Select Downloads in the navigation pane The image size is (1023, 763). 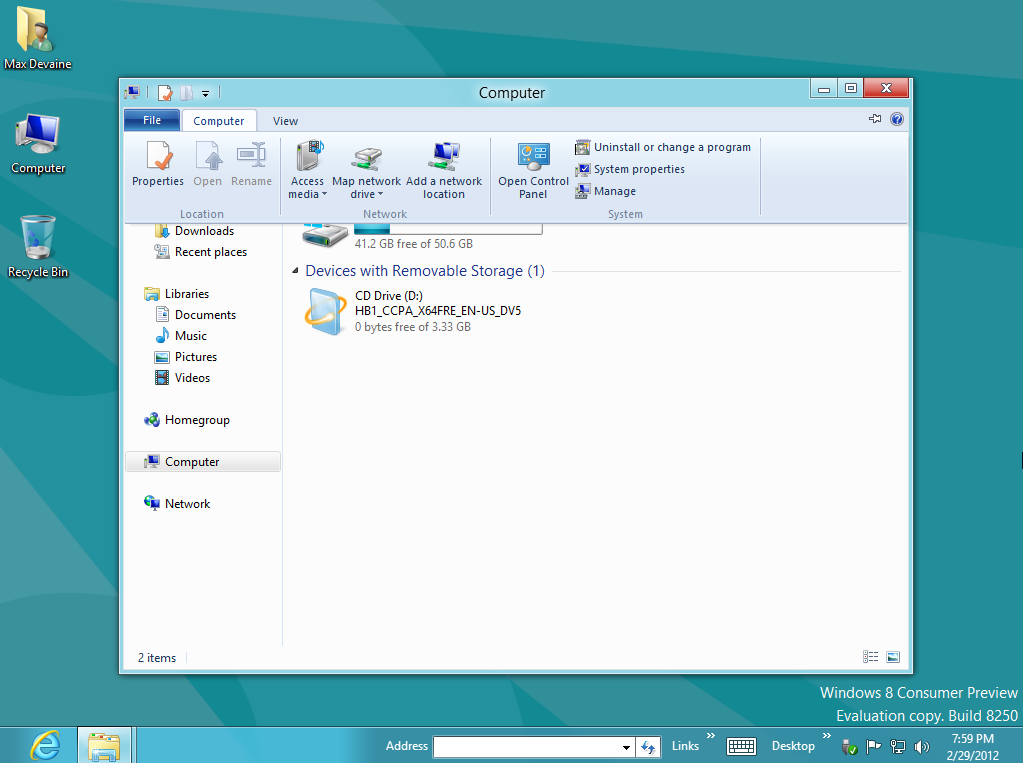(194, 231)
